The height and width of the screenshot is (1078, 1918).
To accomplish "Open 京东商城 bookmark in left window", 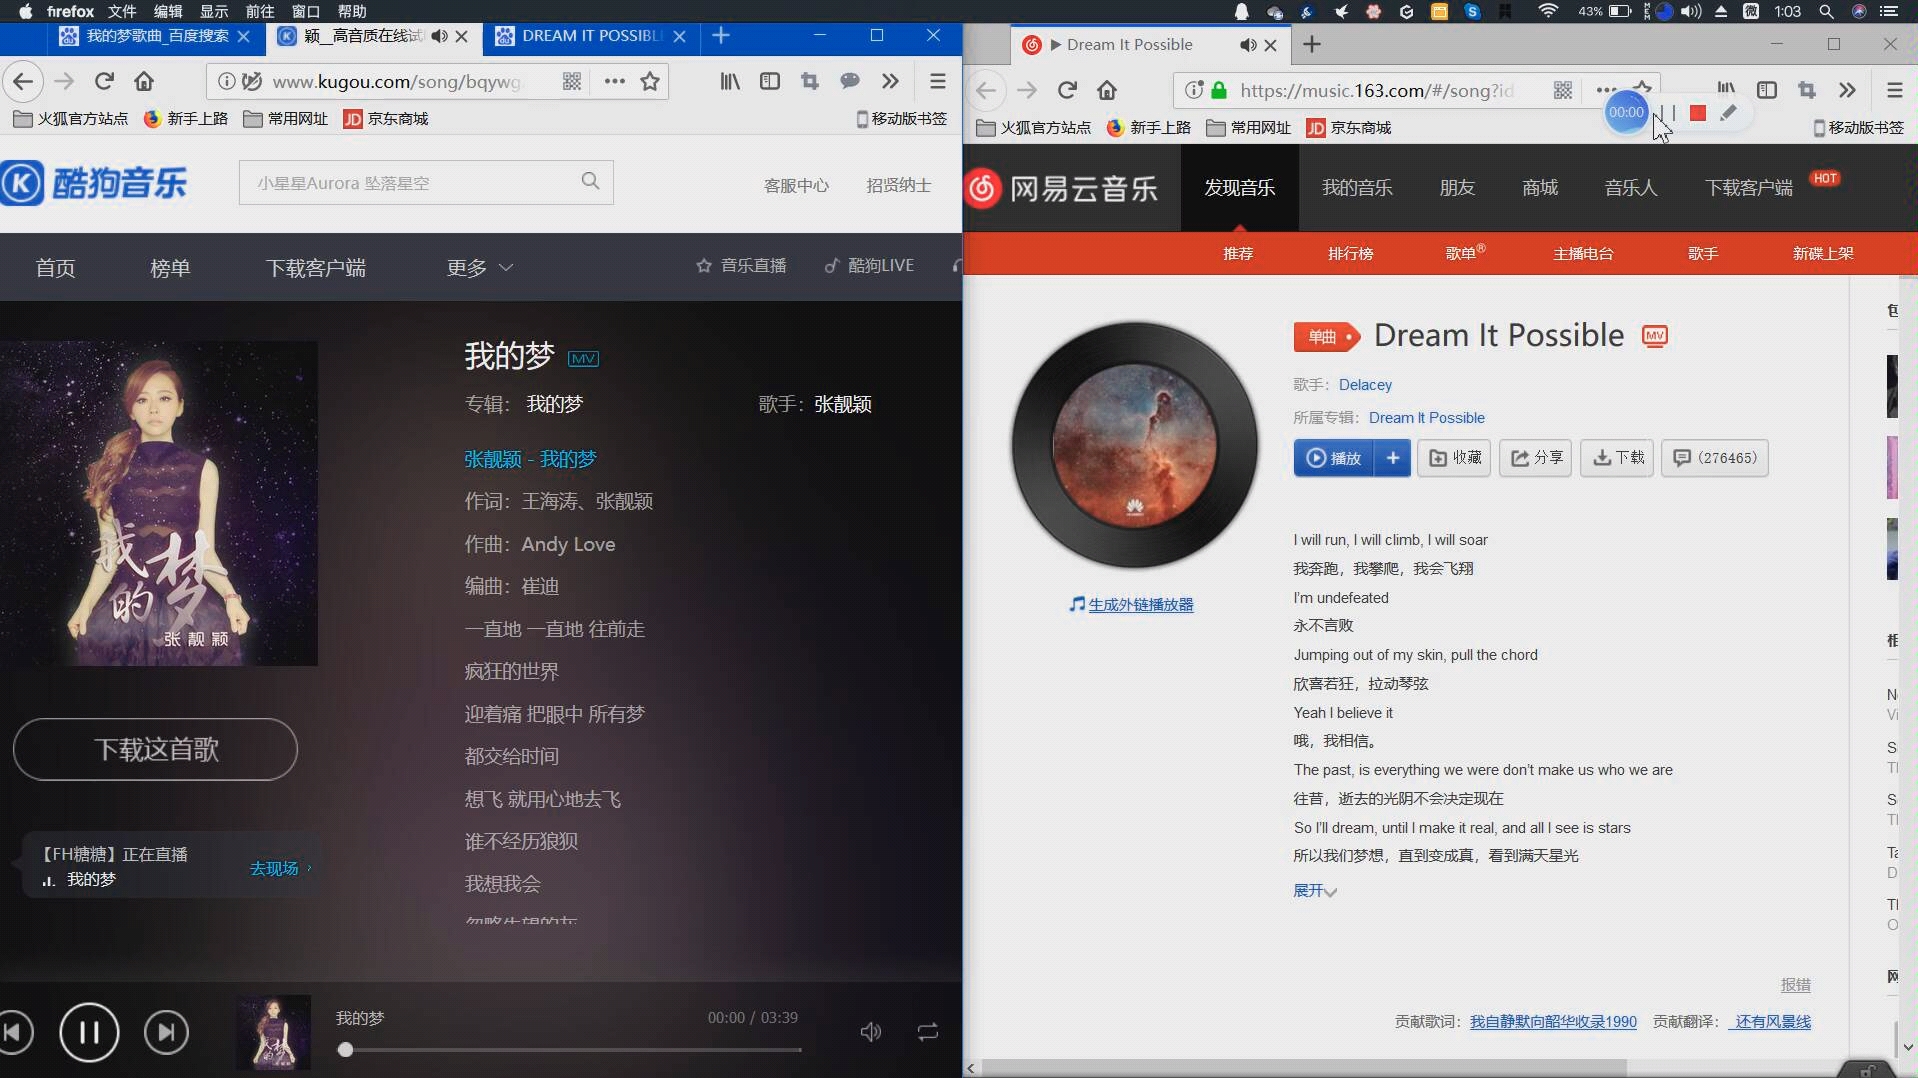I will coord(386,118).
